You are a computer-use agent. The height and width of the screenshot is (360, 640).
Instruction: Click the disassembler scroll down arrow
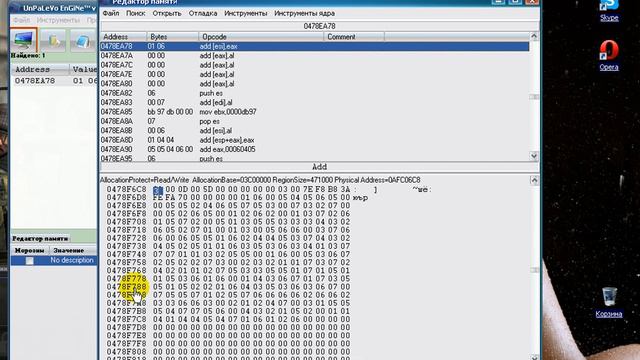534,156
